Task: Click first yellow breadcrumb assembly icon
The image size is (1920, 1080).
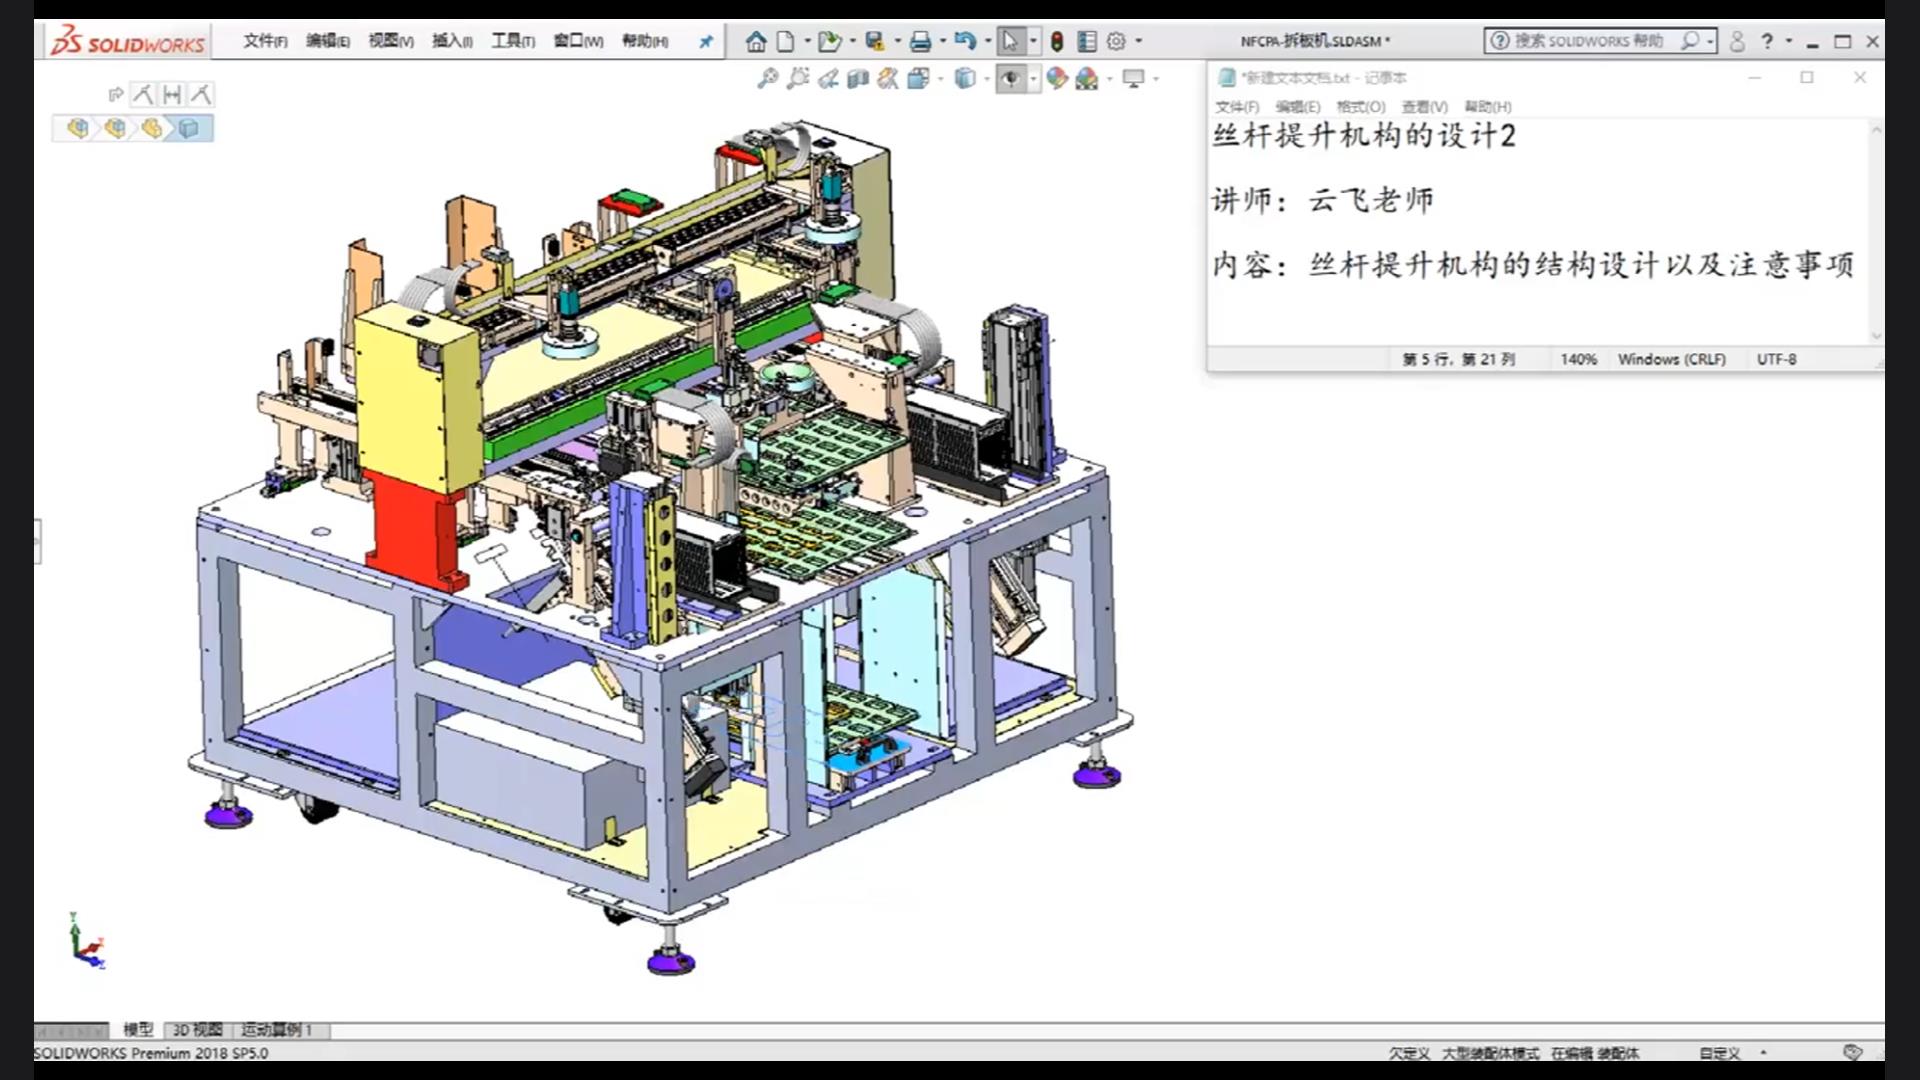Action: [x=78, y=128]
